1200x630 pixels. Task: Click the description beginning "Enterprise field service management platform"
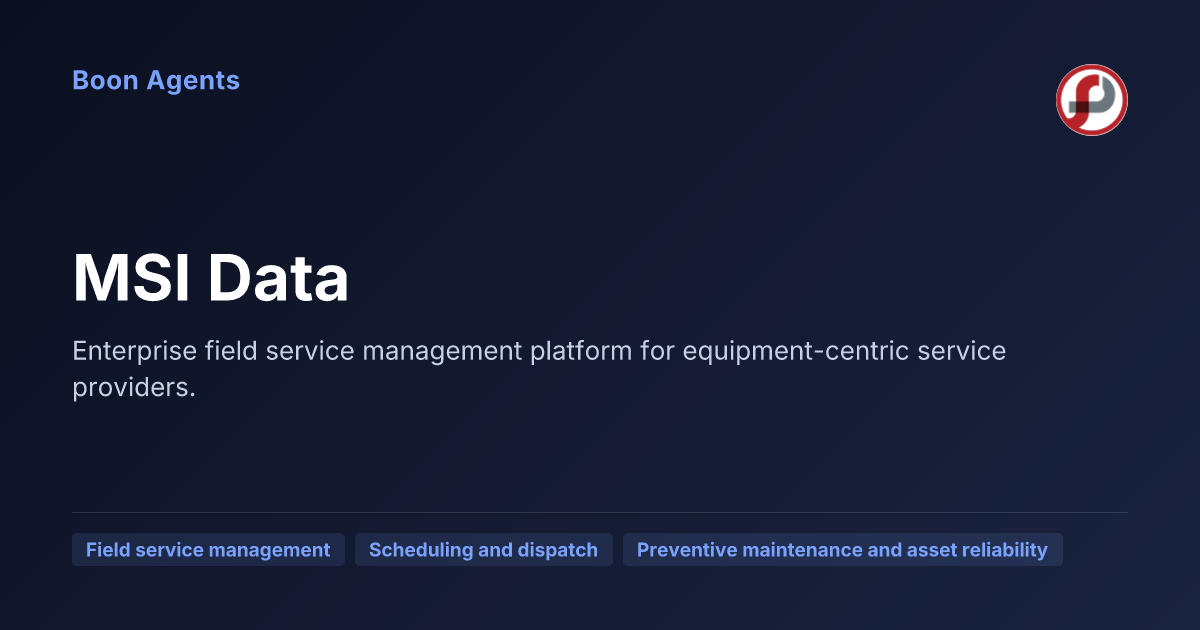coord(539,369)
